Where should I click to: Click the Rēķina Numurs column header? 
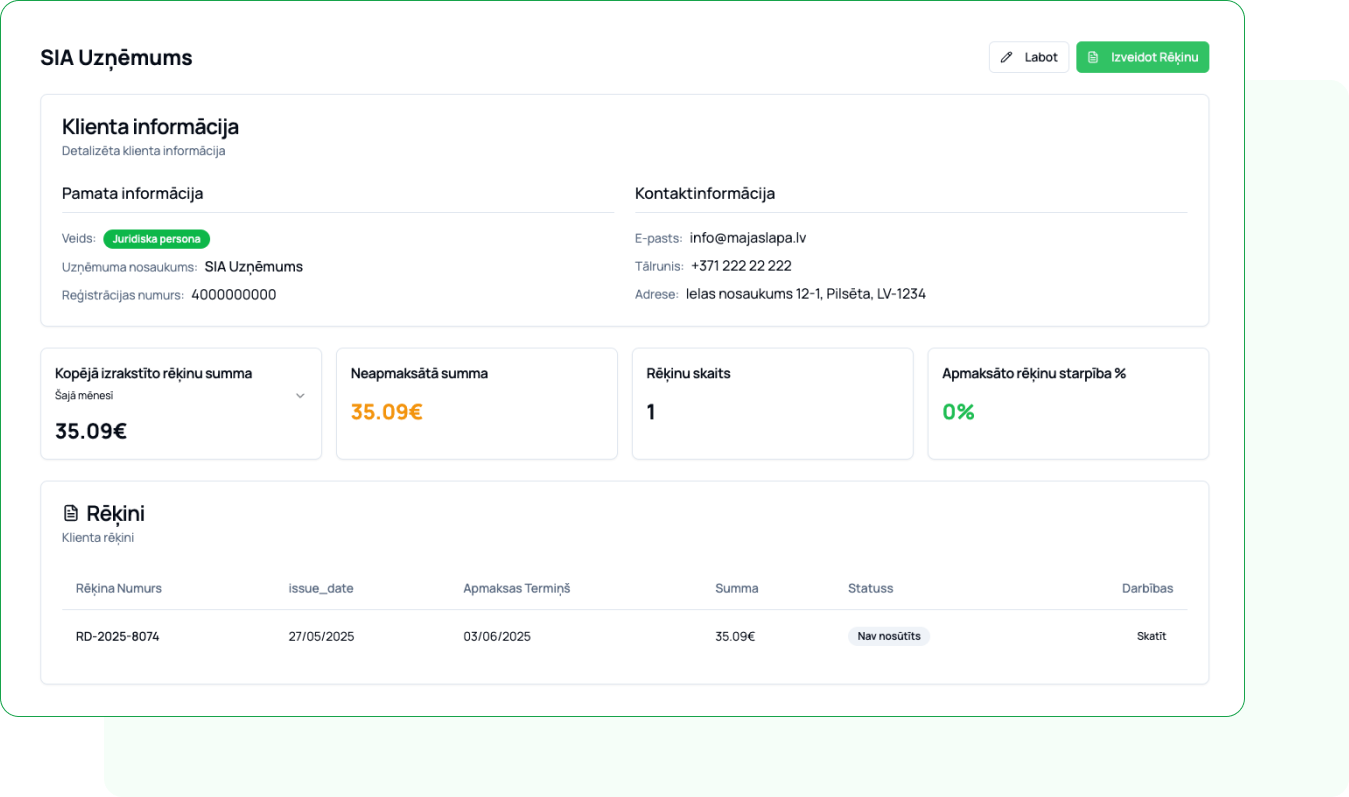[119, 588]
